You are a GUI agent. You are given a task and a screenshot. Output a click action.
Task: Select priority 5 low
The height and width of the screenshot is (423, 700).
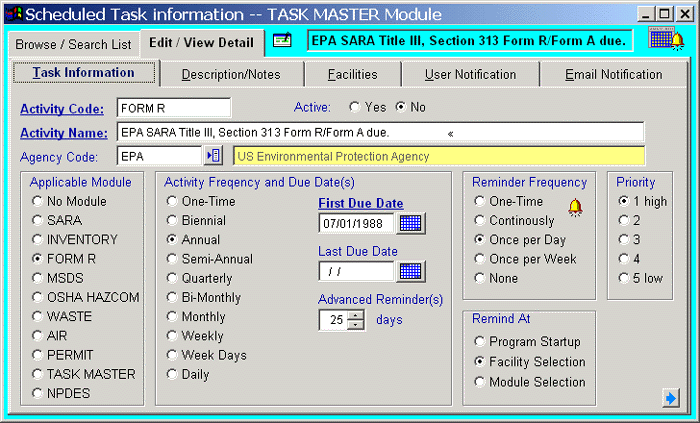tap(624, 278)
